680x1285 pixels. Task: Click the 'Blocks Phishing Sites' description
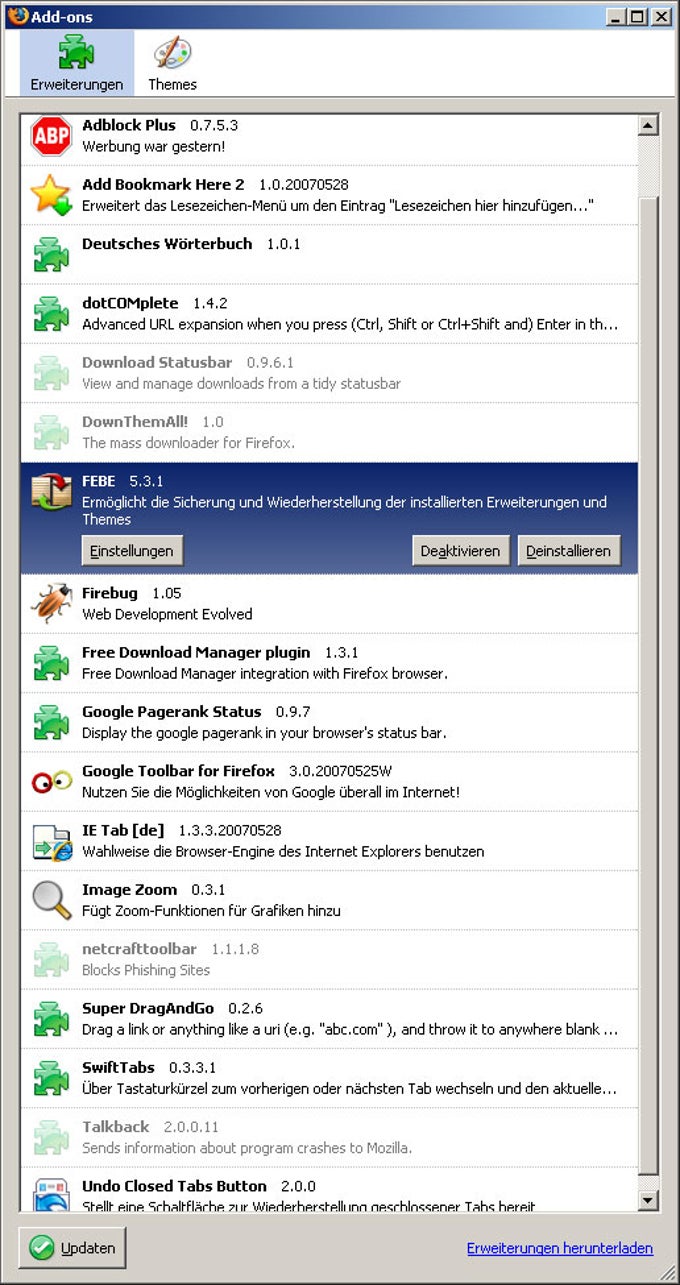coord(146,970)
